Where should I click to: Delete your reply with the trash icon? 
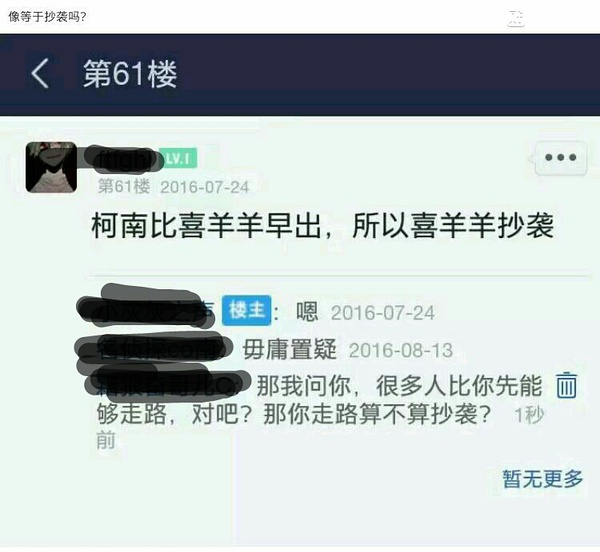(566, 386)
